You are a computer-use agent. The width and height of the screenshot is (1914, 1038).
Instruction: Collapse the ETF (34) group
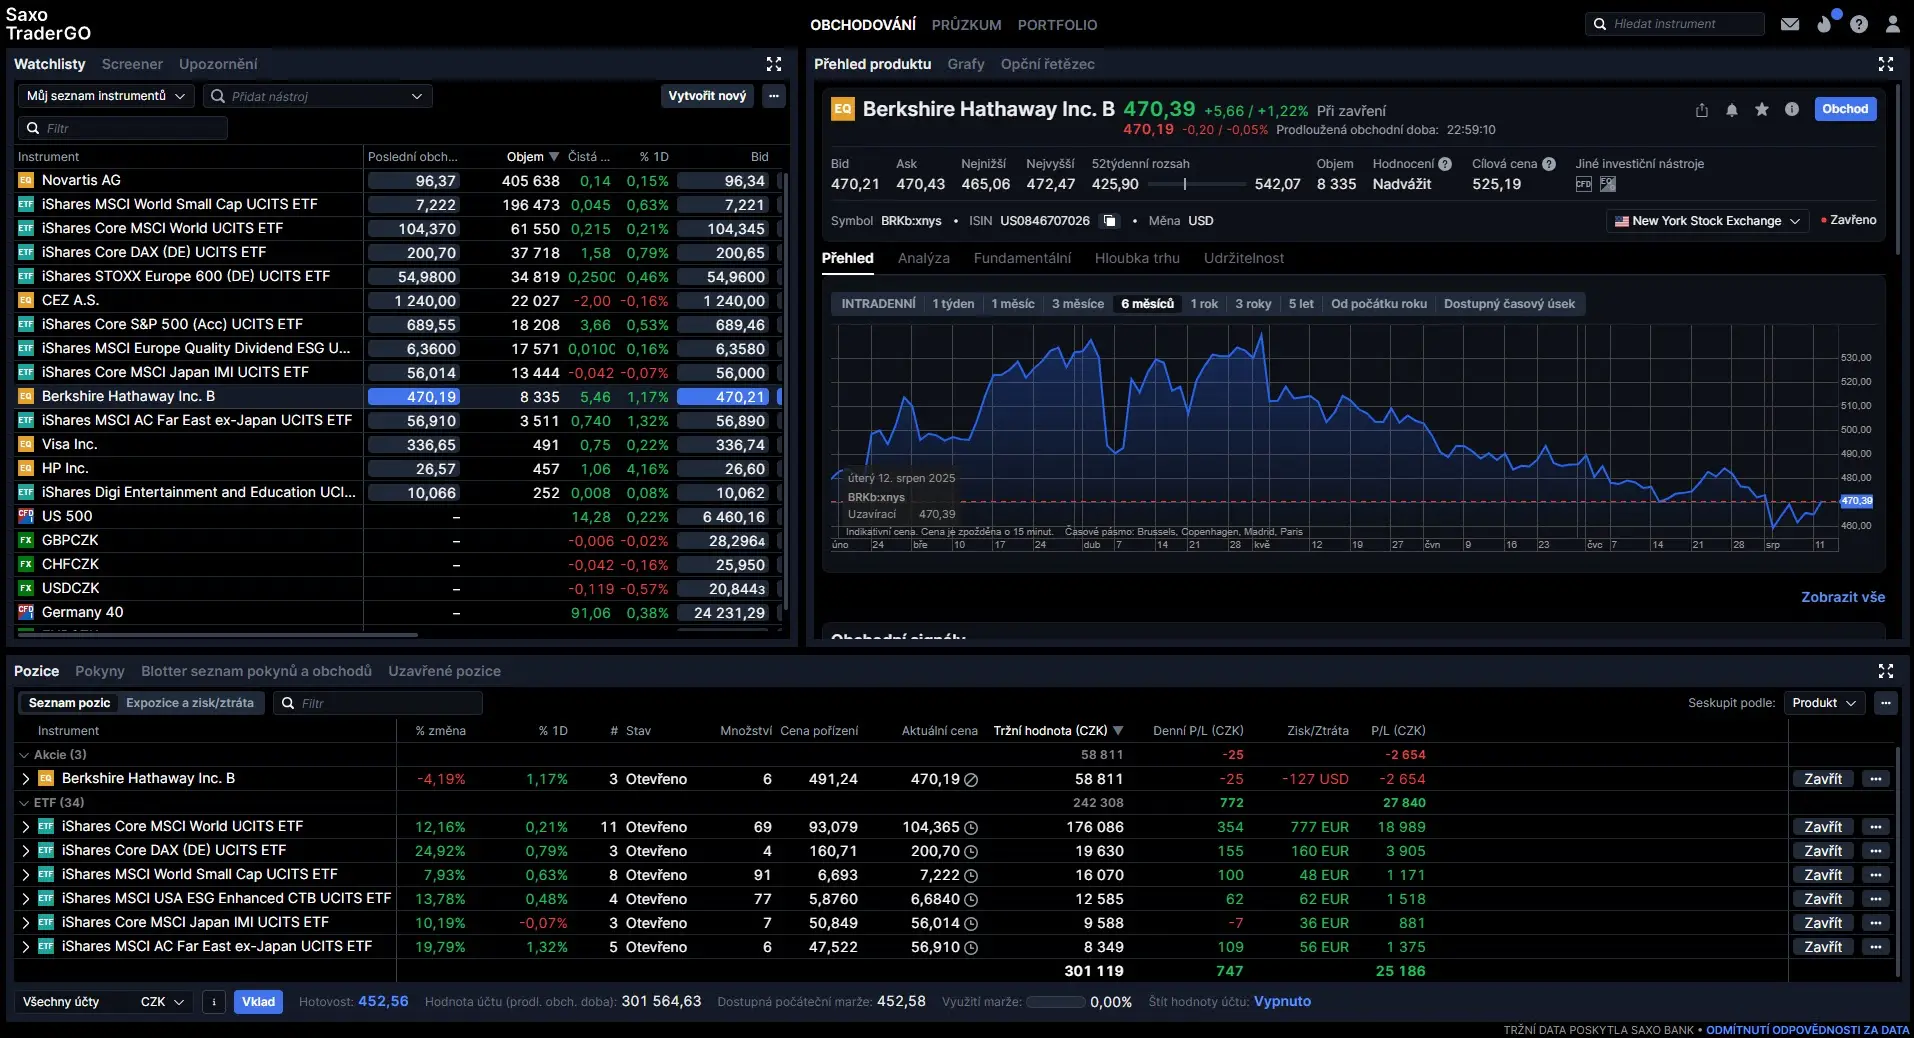click(24, 803)
